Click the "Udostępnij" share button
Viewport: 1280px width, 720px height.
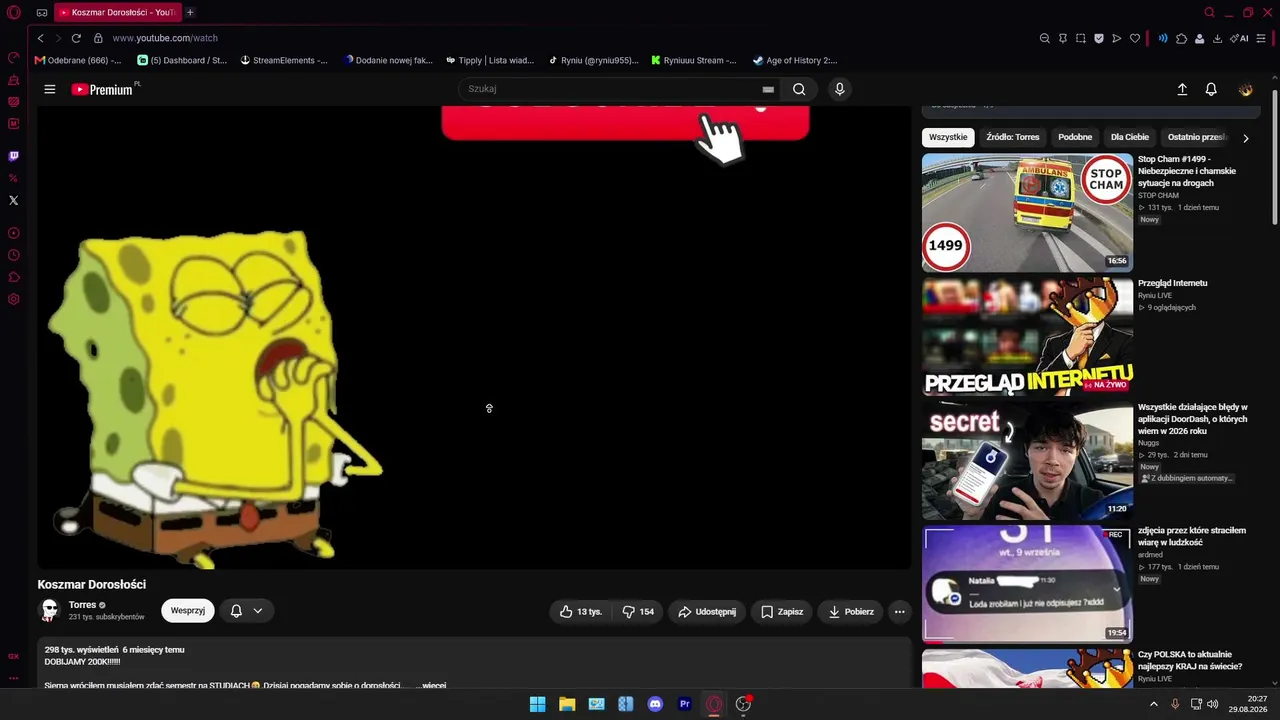707,612
